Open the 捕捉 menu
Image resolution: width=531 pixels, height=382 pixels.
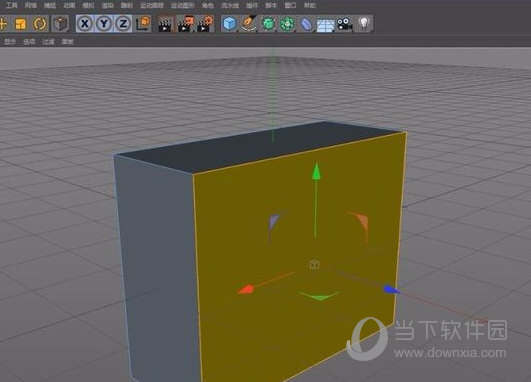point(50,5)
